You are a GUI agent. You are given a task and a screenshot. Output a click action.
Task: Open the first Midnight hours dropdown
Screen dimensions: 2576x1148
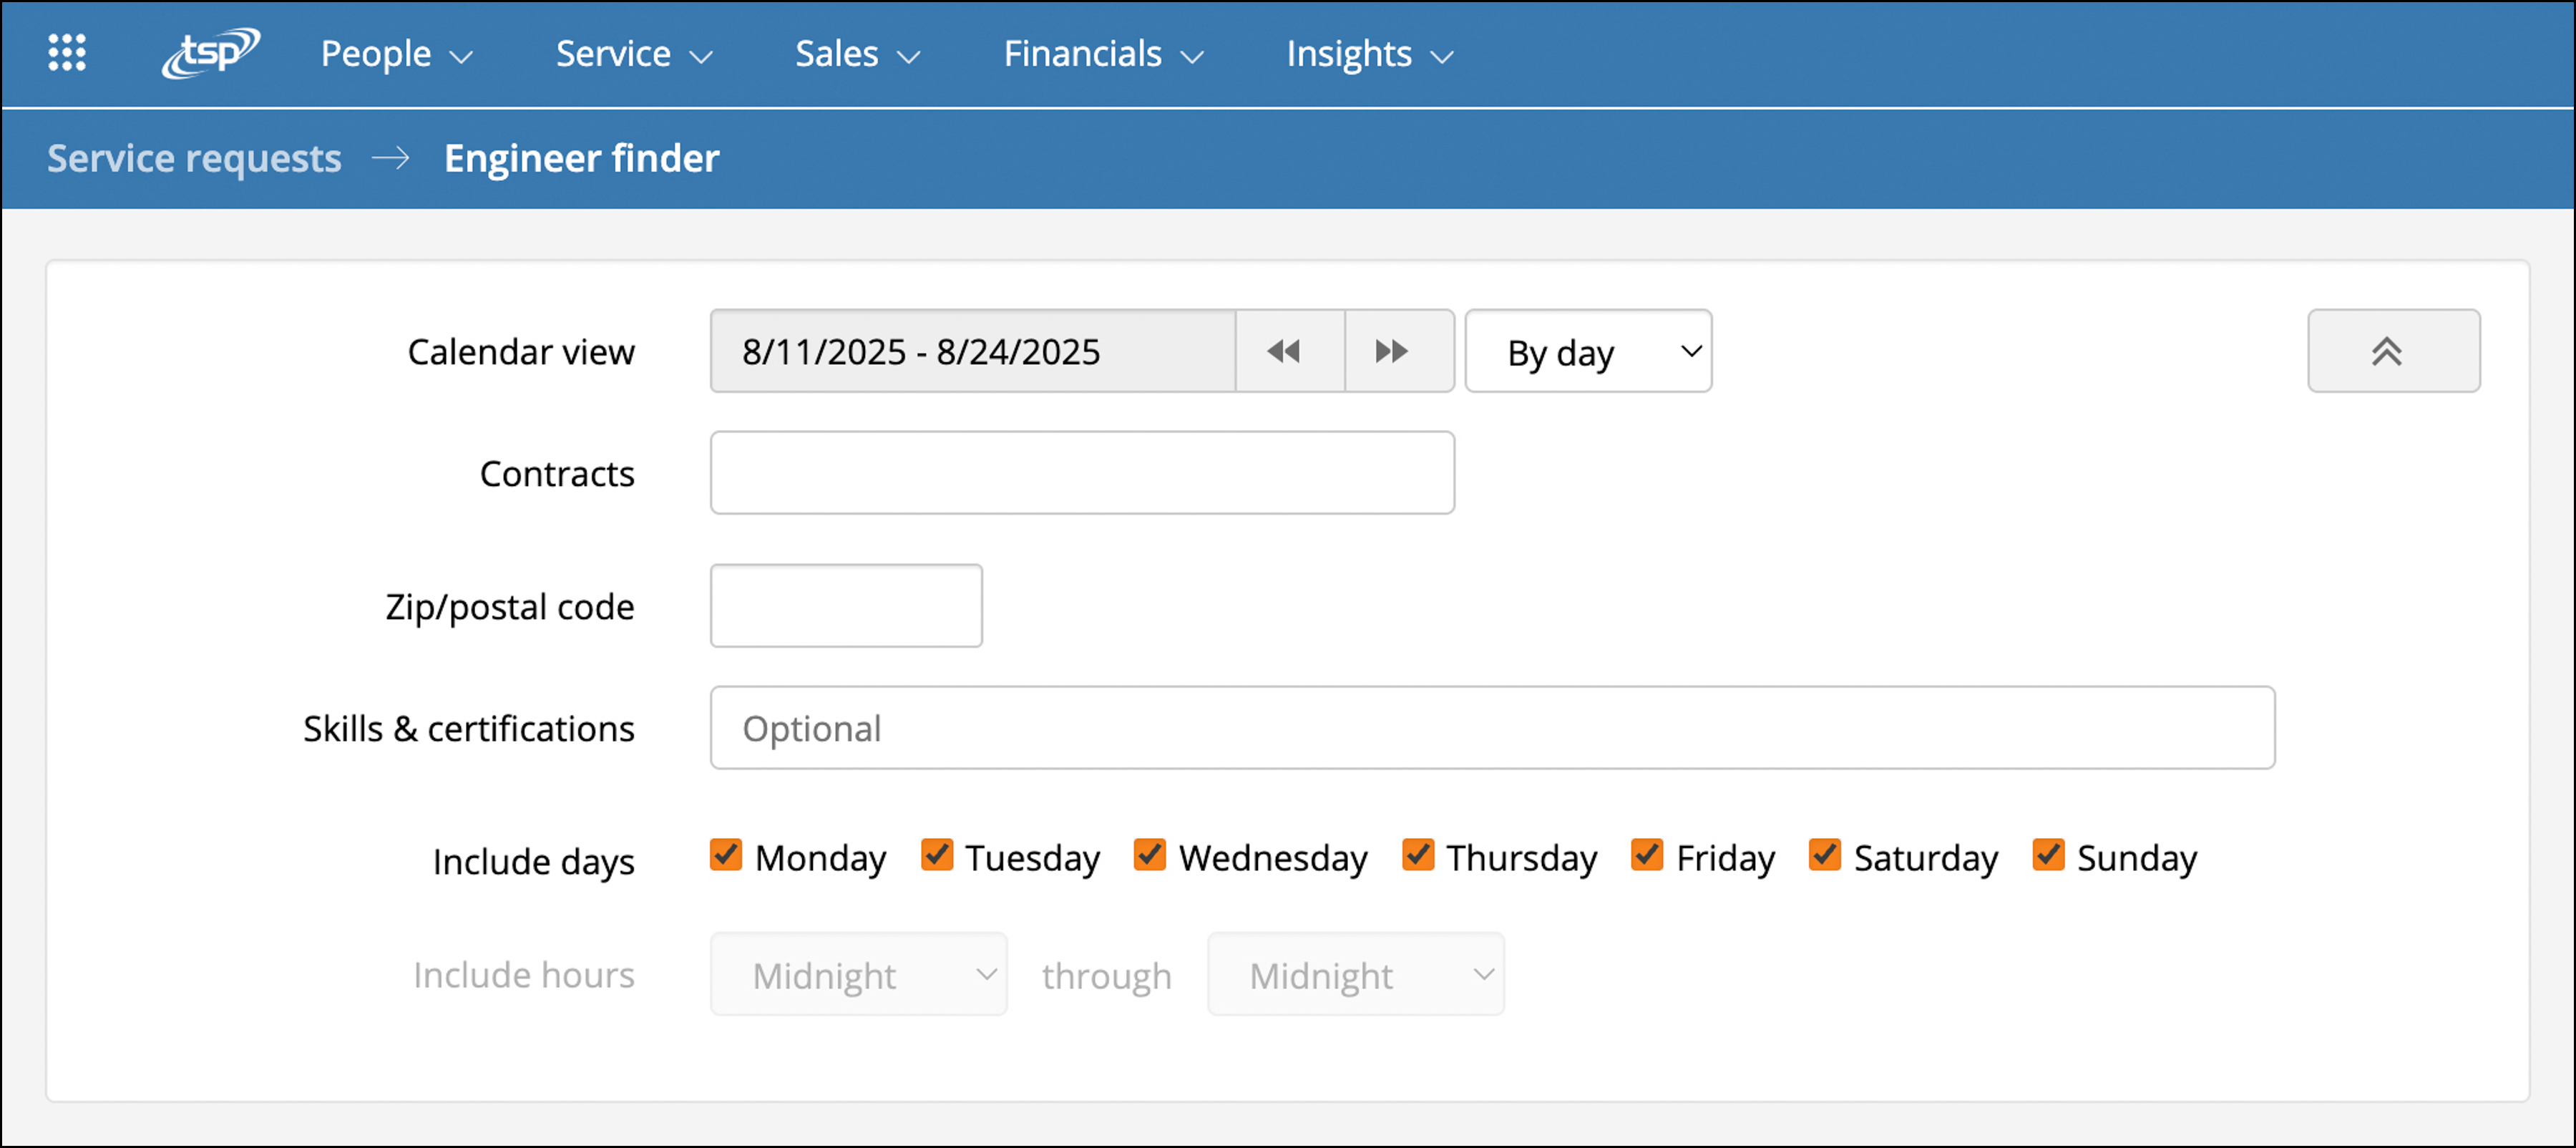857,974
